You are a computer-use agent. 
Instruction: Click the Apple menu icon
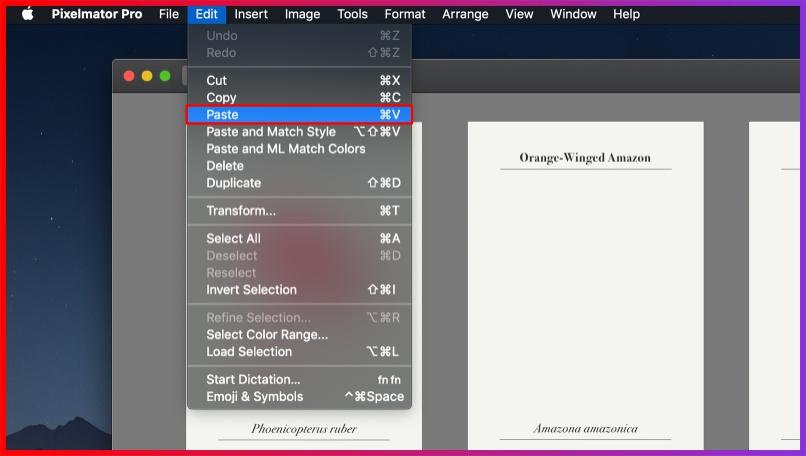(x=27, y=14)
